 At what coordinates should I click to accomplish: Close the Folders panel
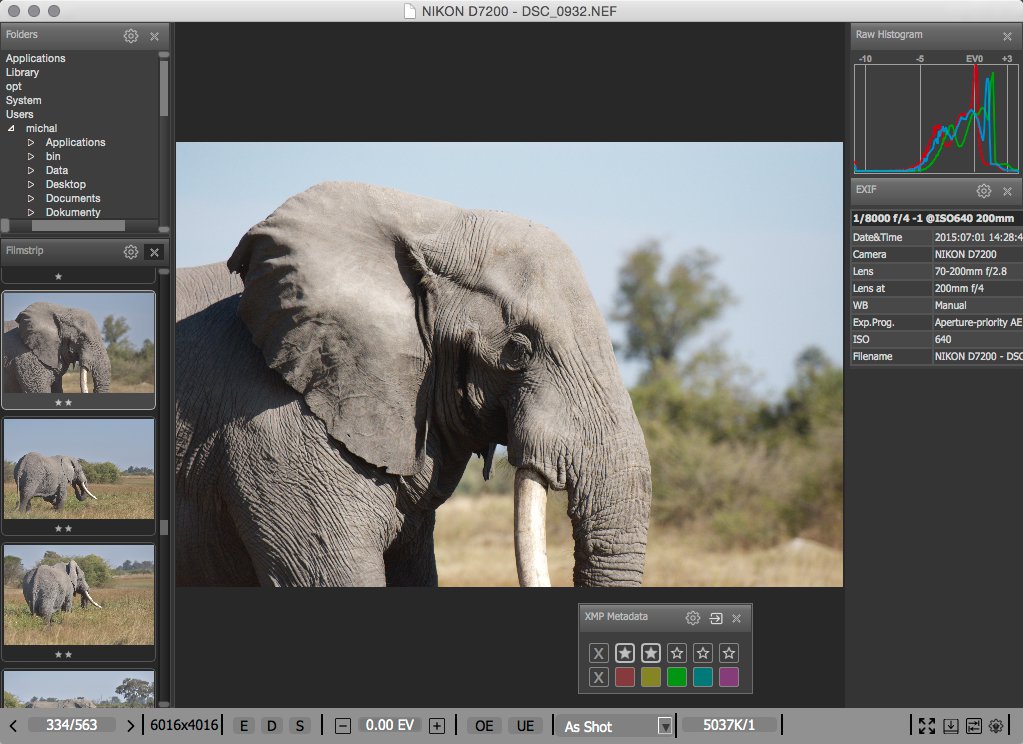155,37
